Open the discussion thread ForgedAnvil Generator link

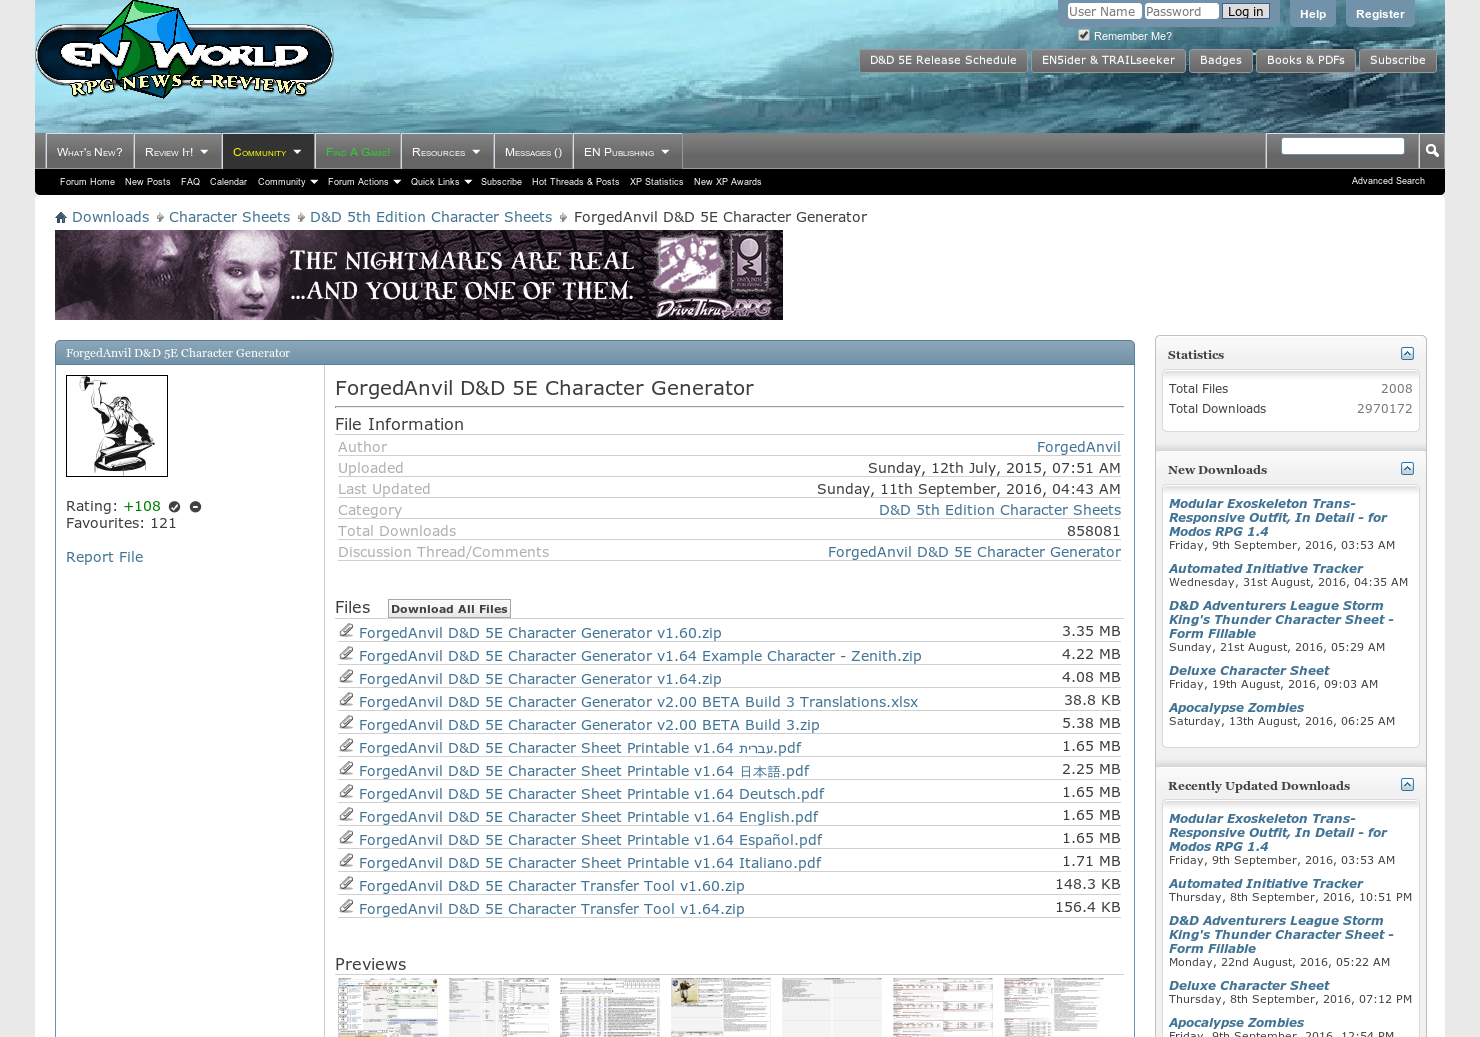coord(974,552)
